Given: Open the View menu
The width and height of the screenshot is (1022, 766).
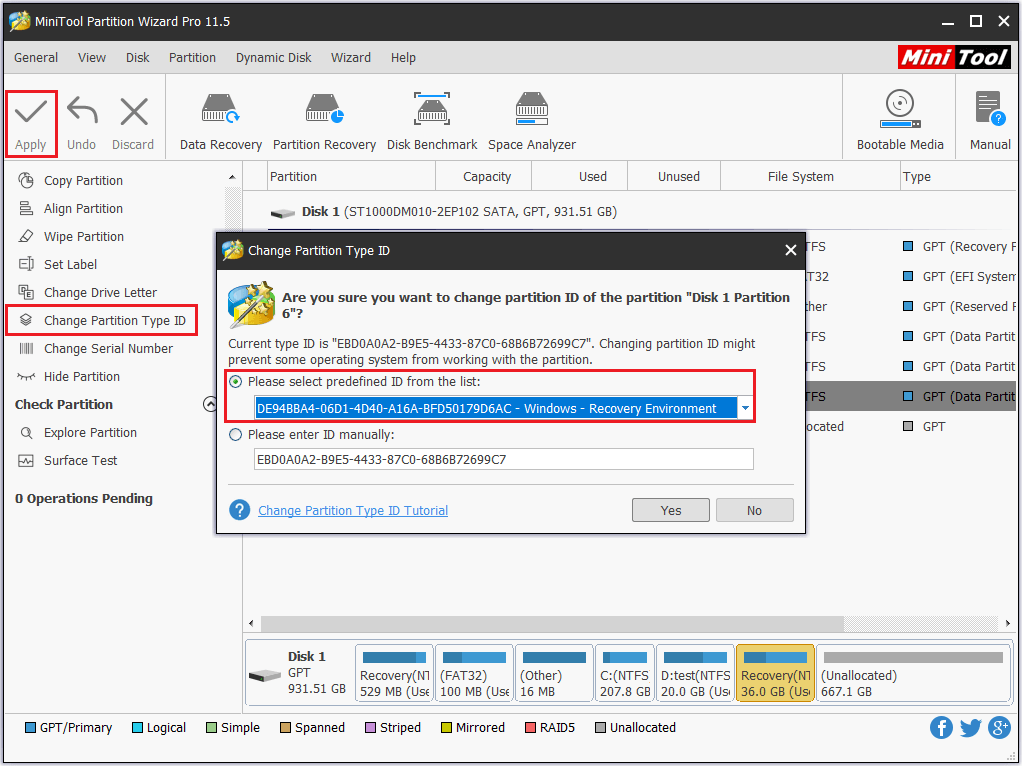Looking at the screenshot, I should coord(92,57).
